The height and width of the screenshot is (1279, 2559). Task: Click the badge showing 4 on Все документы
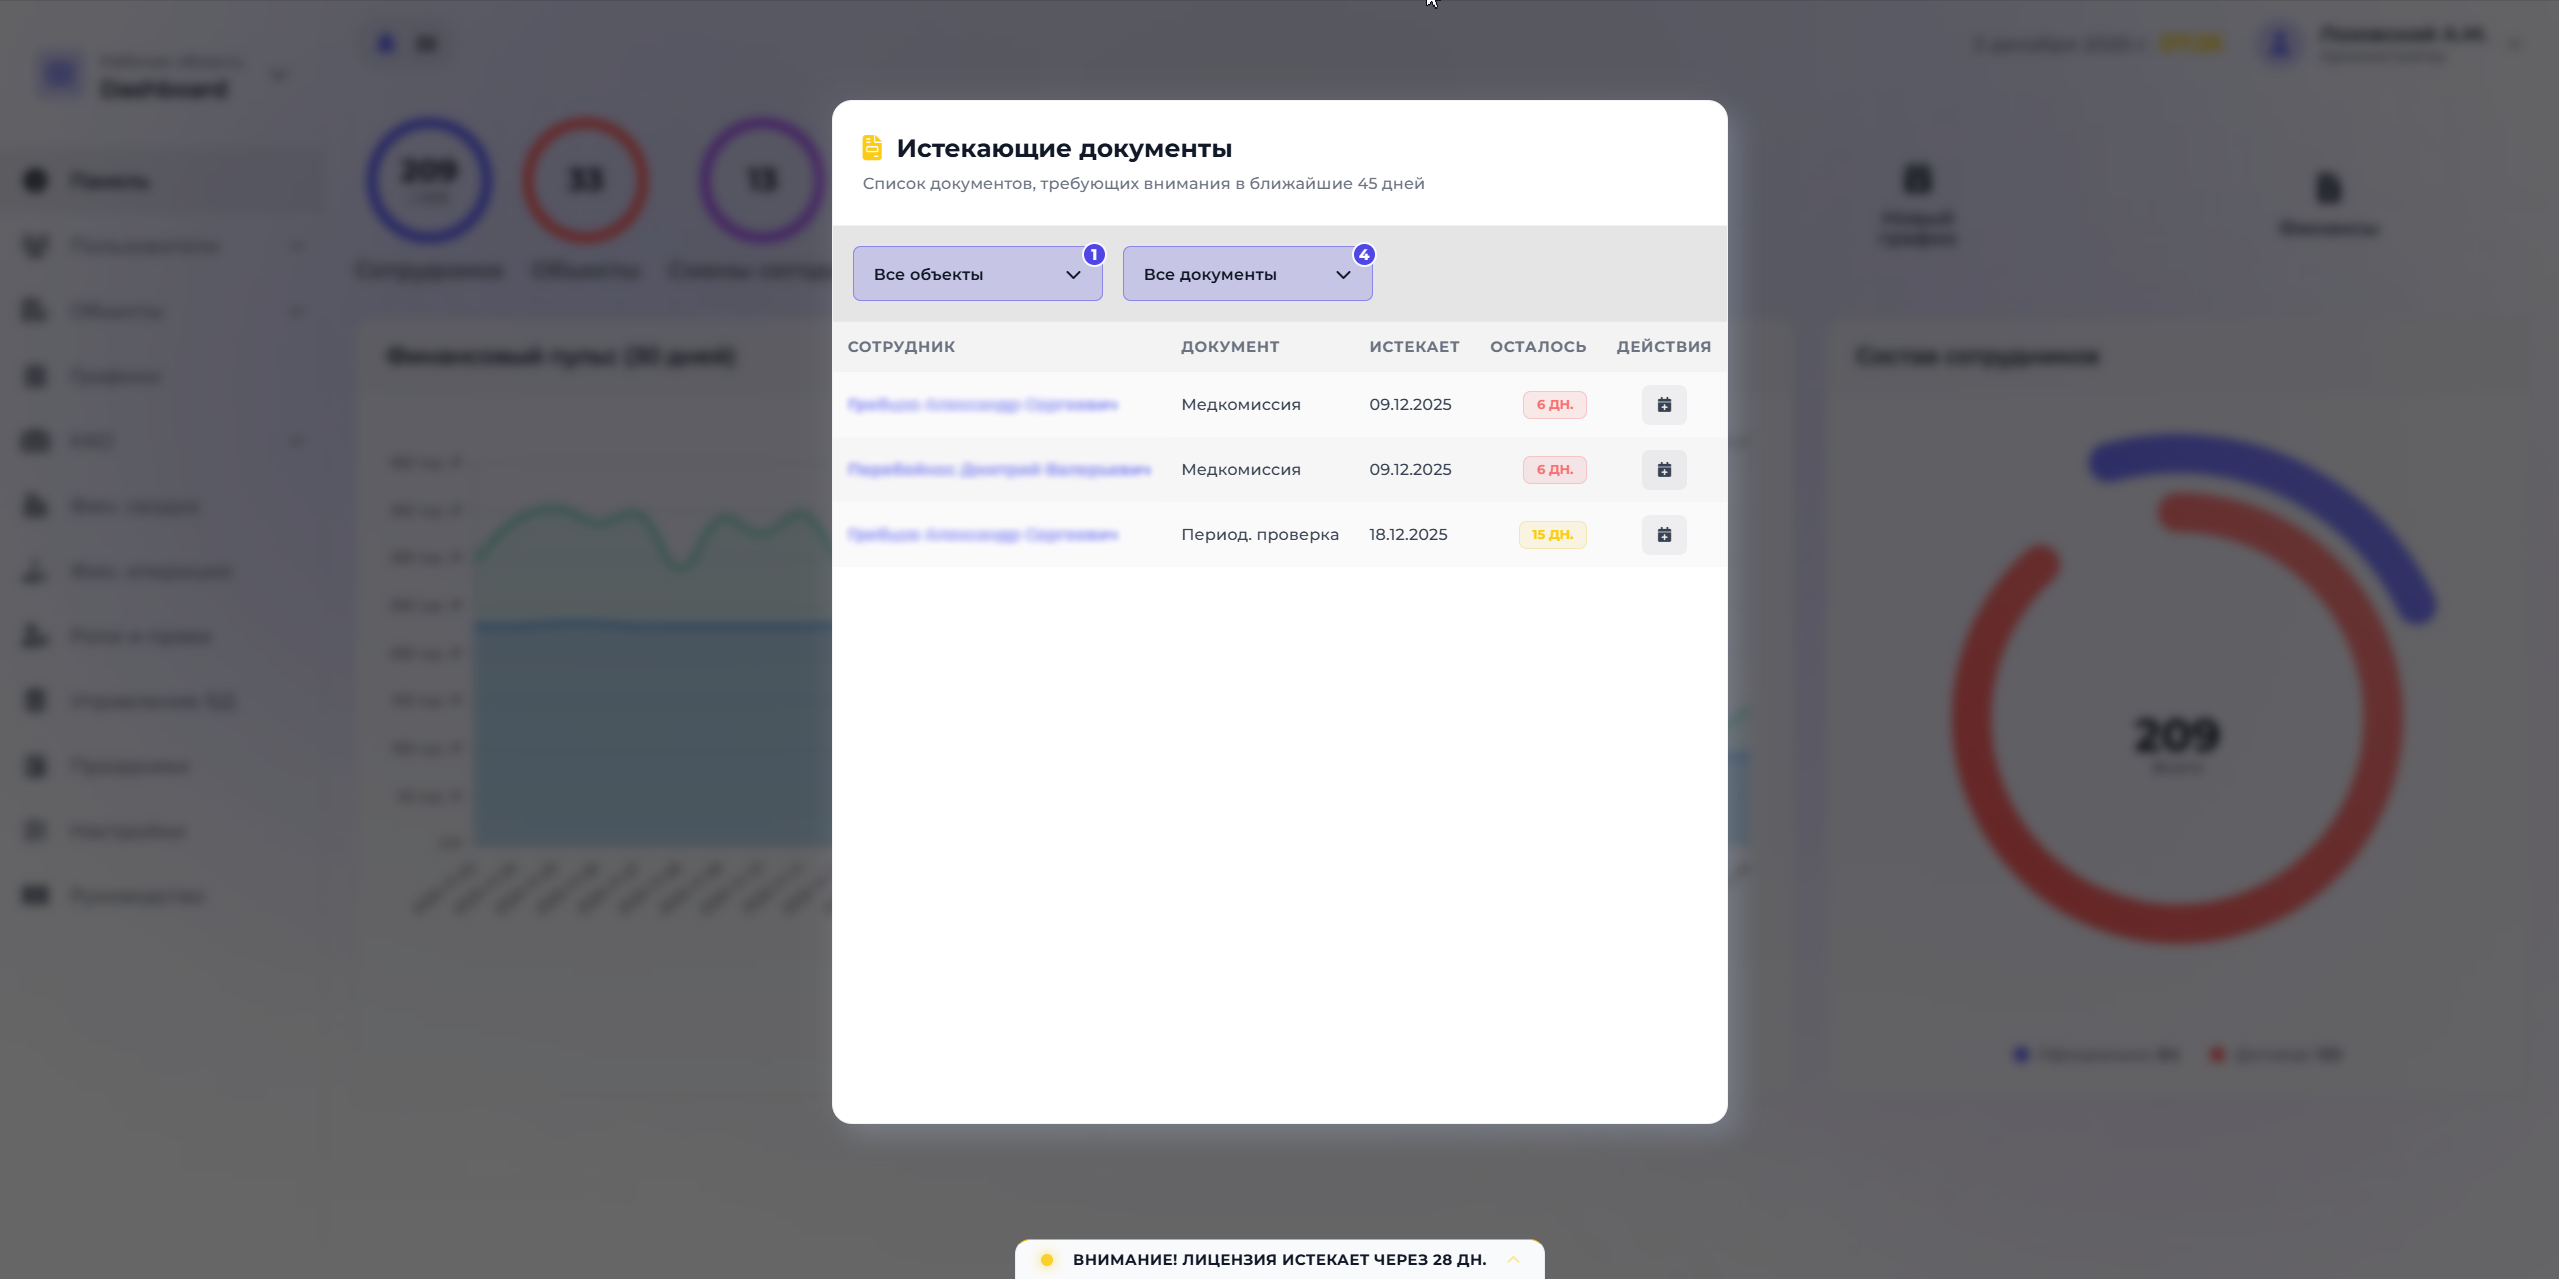click(x=1363, y=255)
